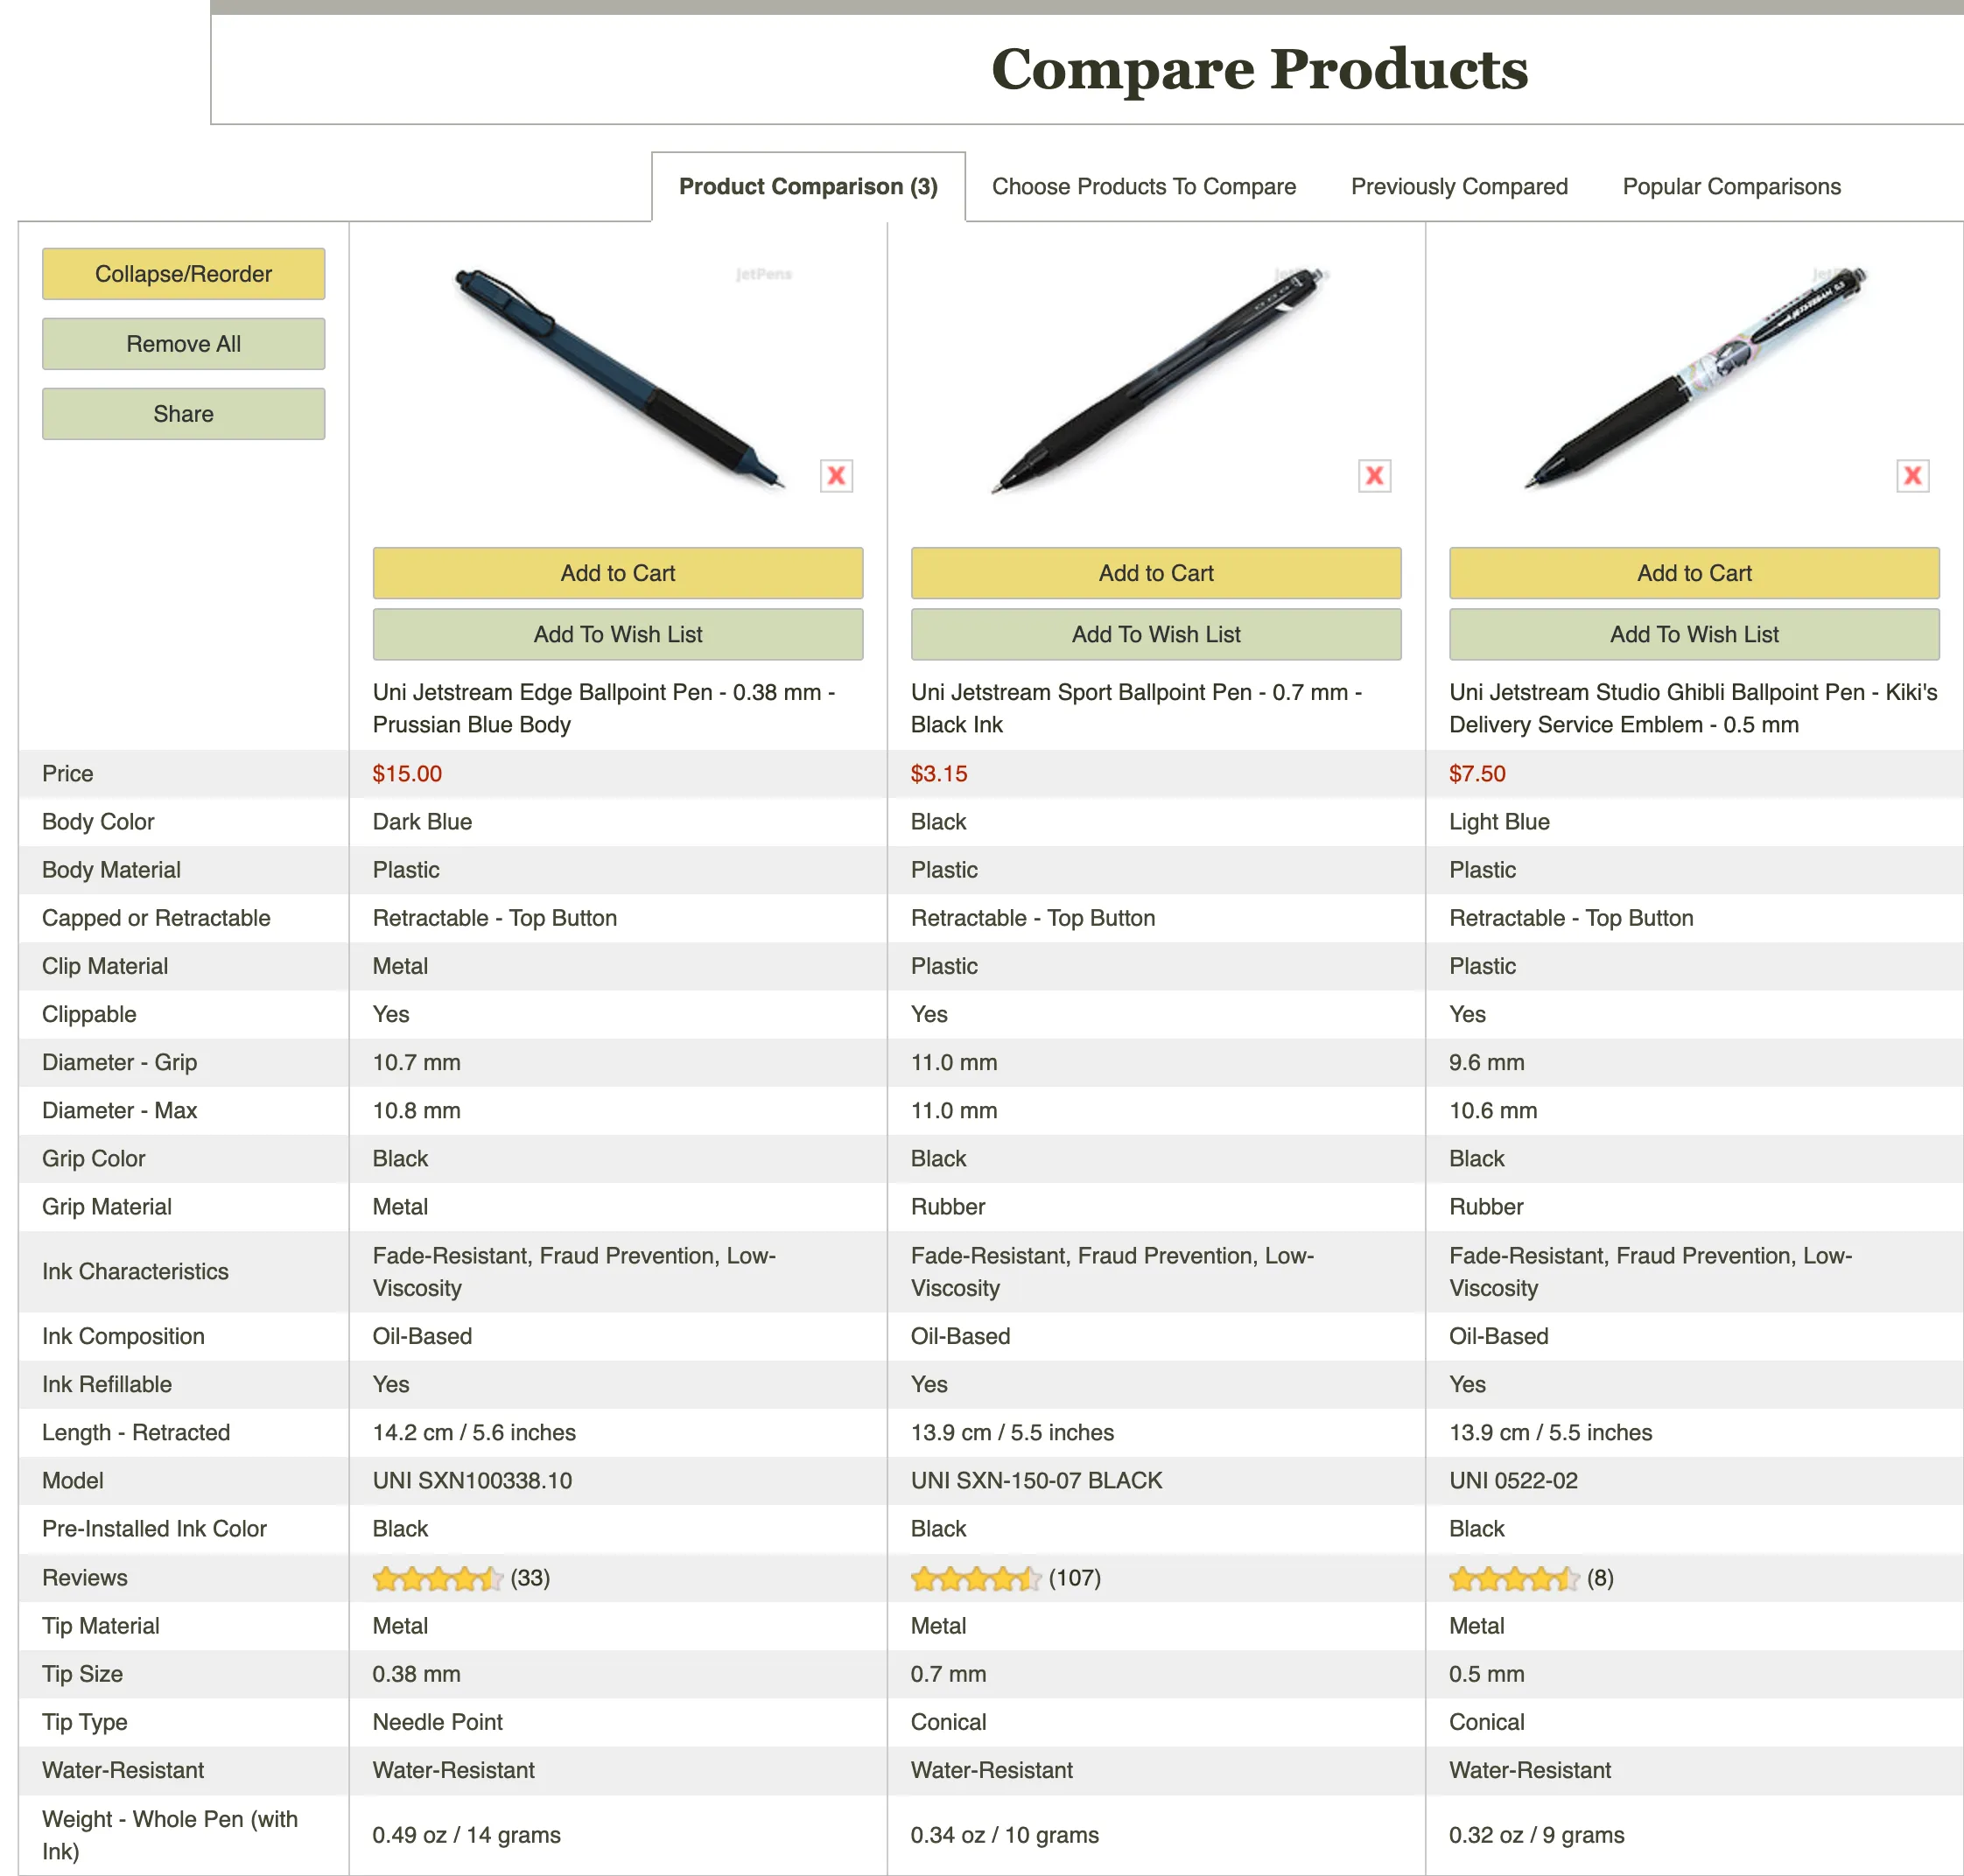Click the Share button
1964x1876 pixels.
pos(183,414)
